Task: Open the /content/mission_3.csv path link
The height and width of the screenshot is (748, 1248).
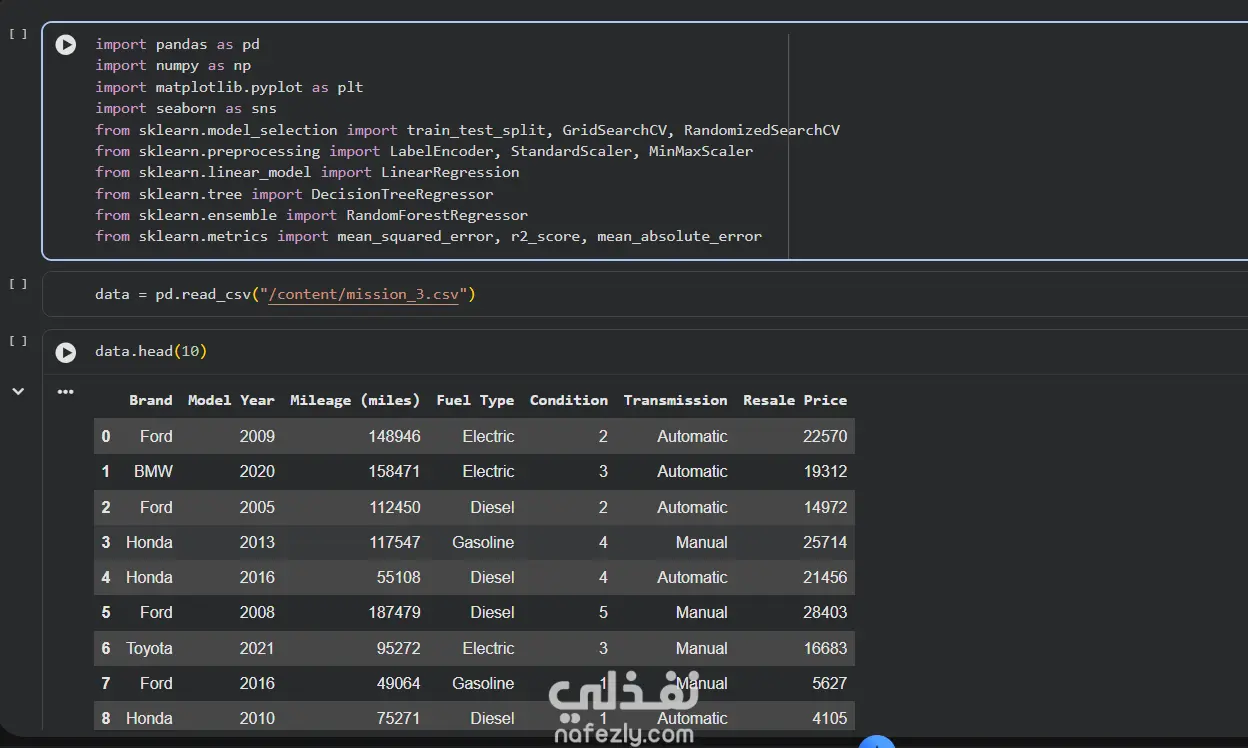Action: [363, 294]
